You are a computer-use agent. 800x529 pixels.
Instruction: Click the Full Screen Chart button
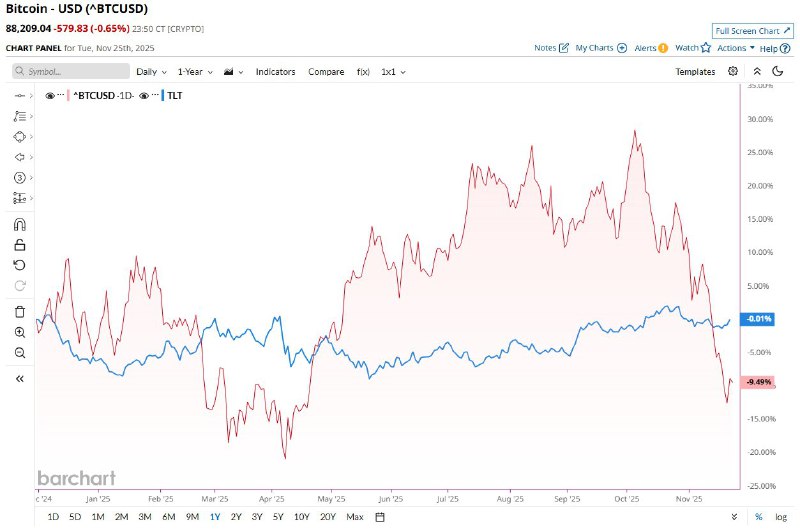[x=752, y=32]
